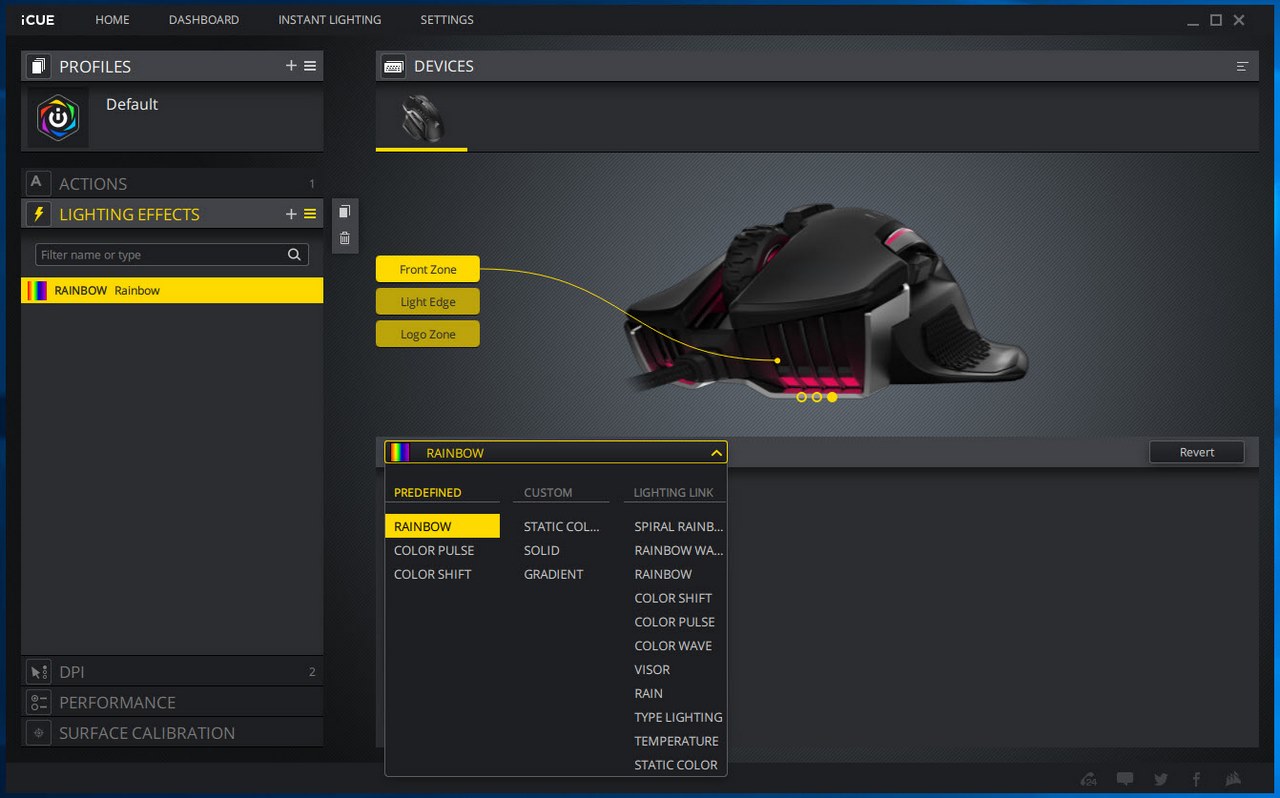This screenshot has width=1280, height=798.
Task: Choose COLOR PULSE under Lighting Link
Action: 676,622
